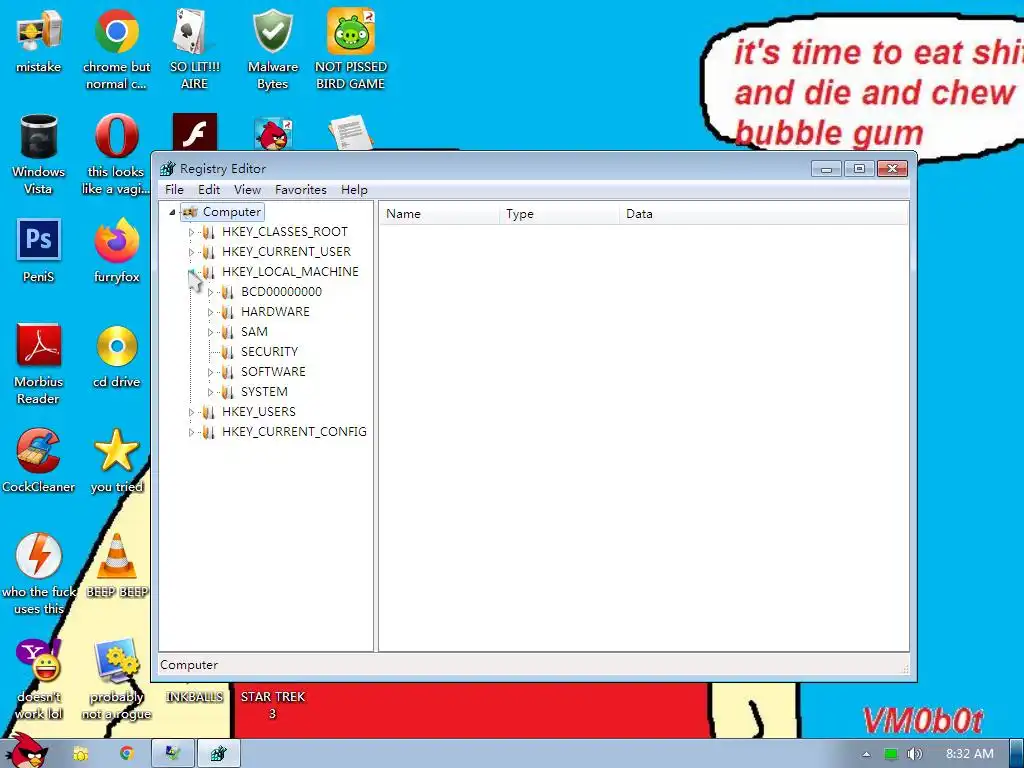1024x768 pixels.
Task: Open the Favorites menu
Action: (300, 189)
